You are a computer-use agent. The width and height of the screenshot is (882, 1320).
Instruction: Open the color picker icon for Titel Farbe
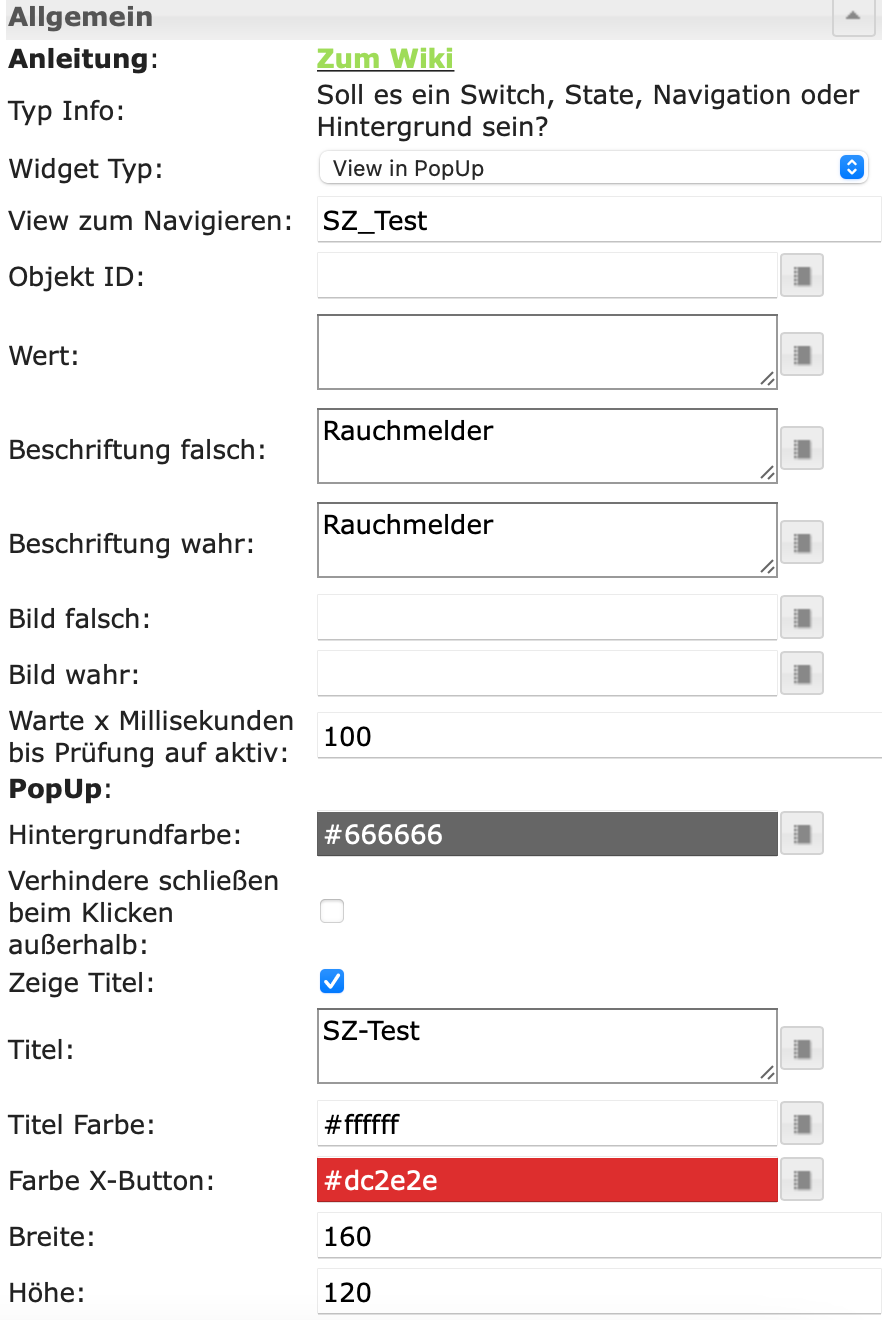tap(801, 1123)
